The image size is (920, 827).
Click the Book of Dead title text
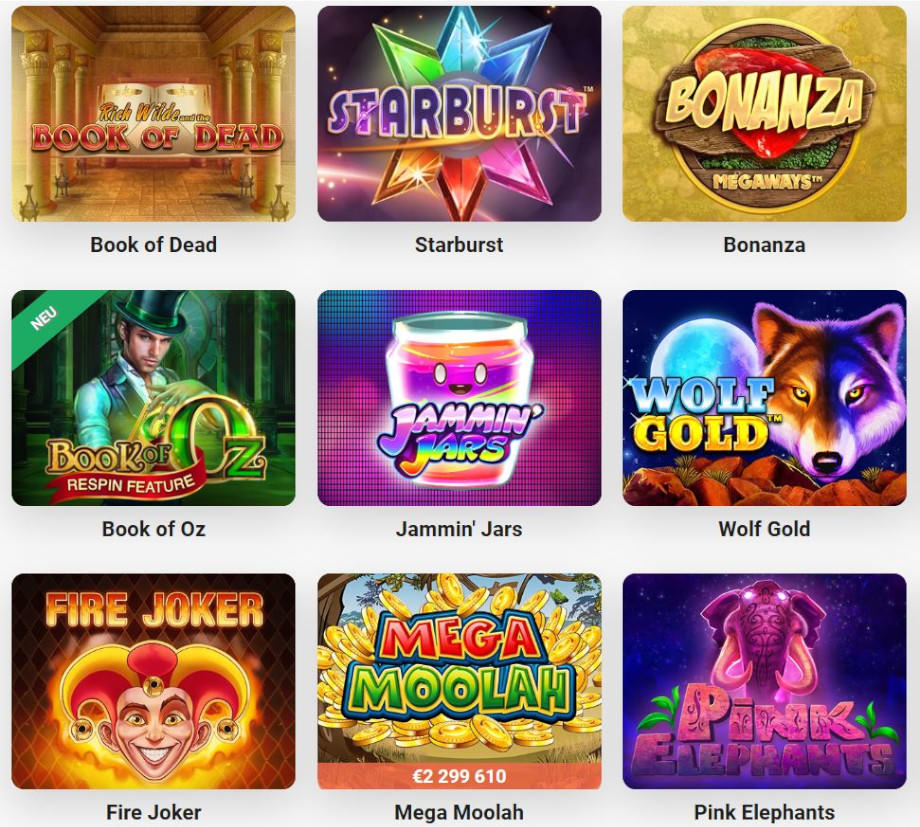(x=154, y=245)
